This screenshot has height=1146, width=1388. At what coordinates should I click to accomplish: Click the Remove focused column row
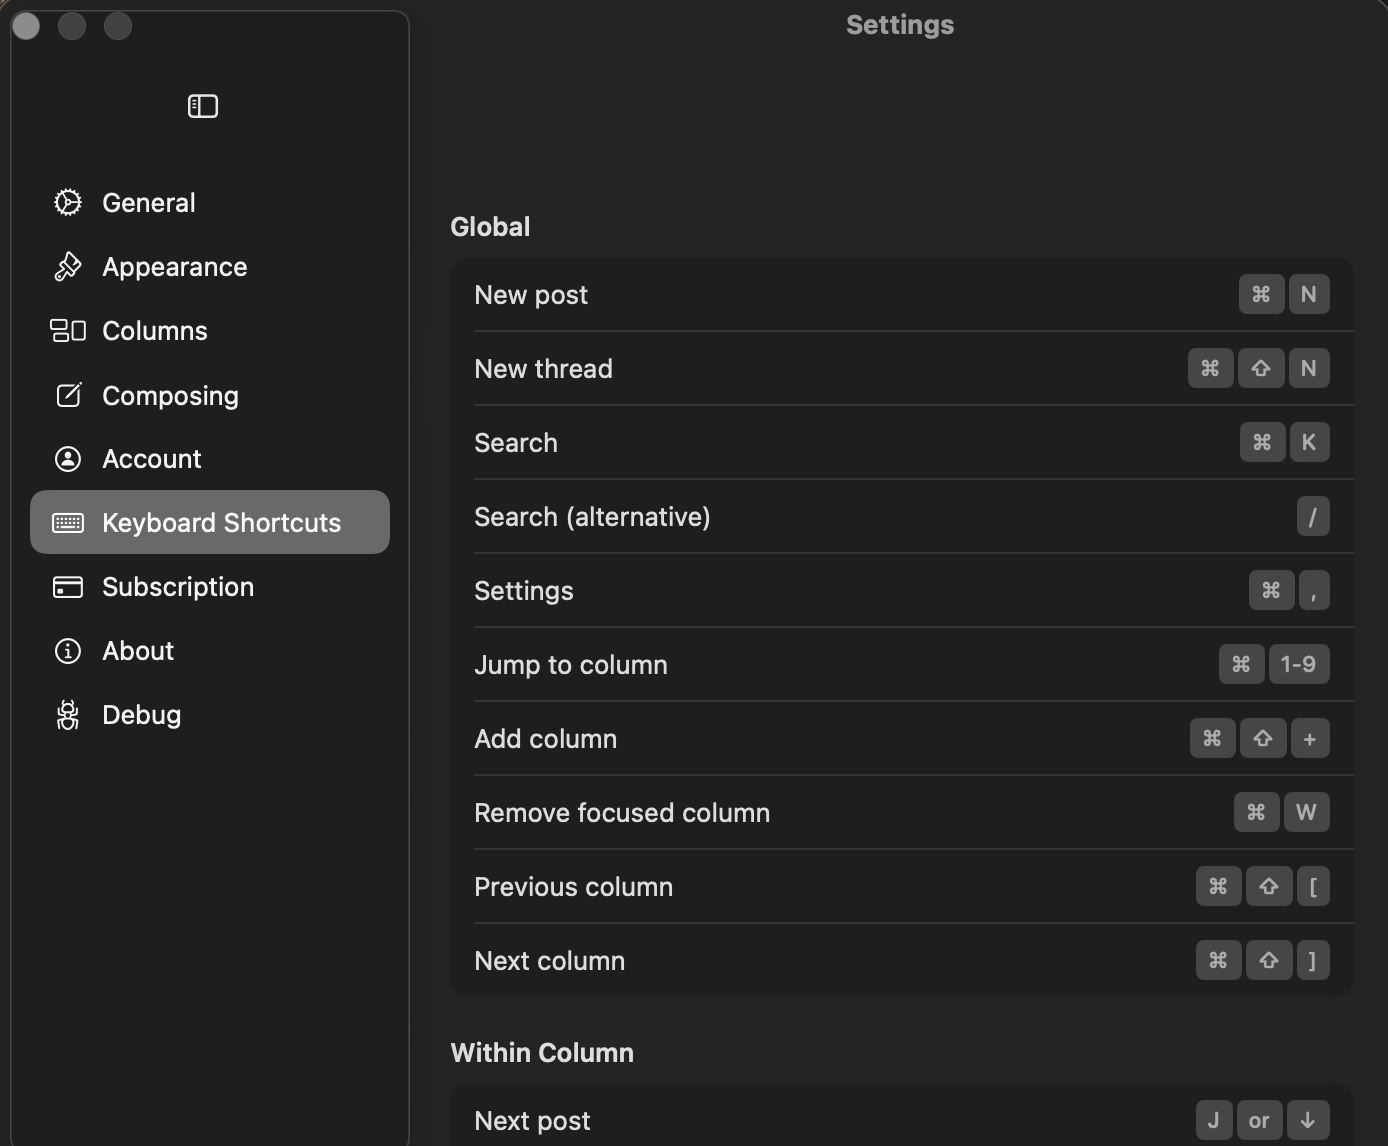900,812
